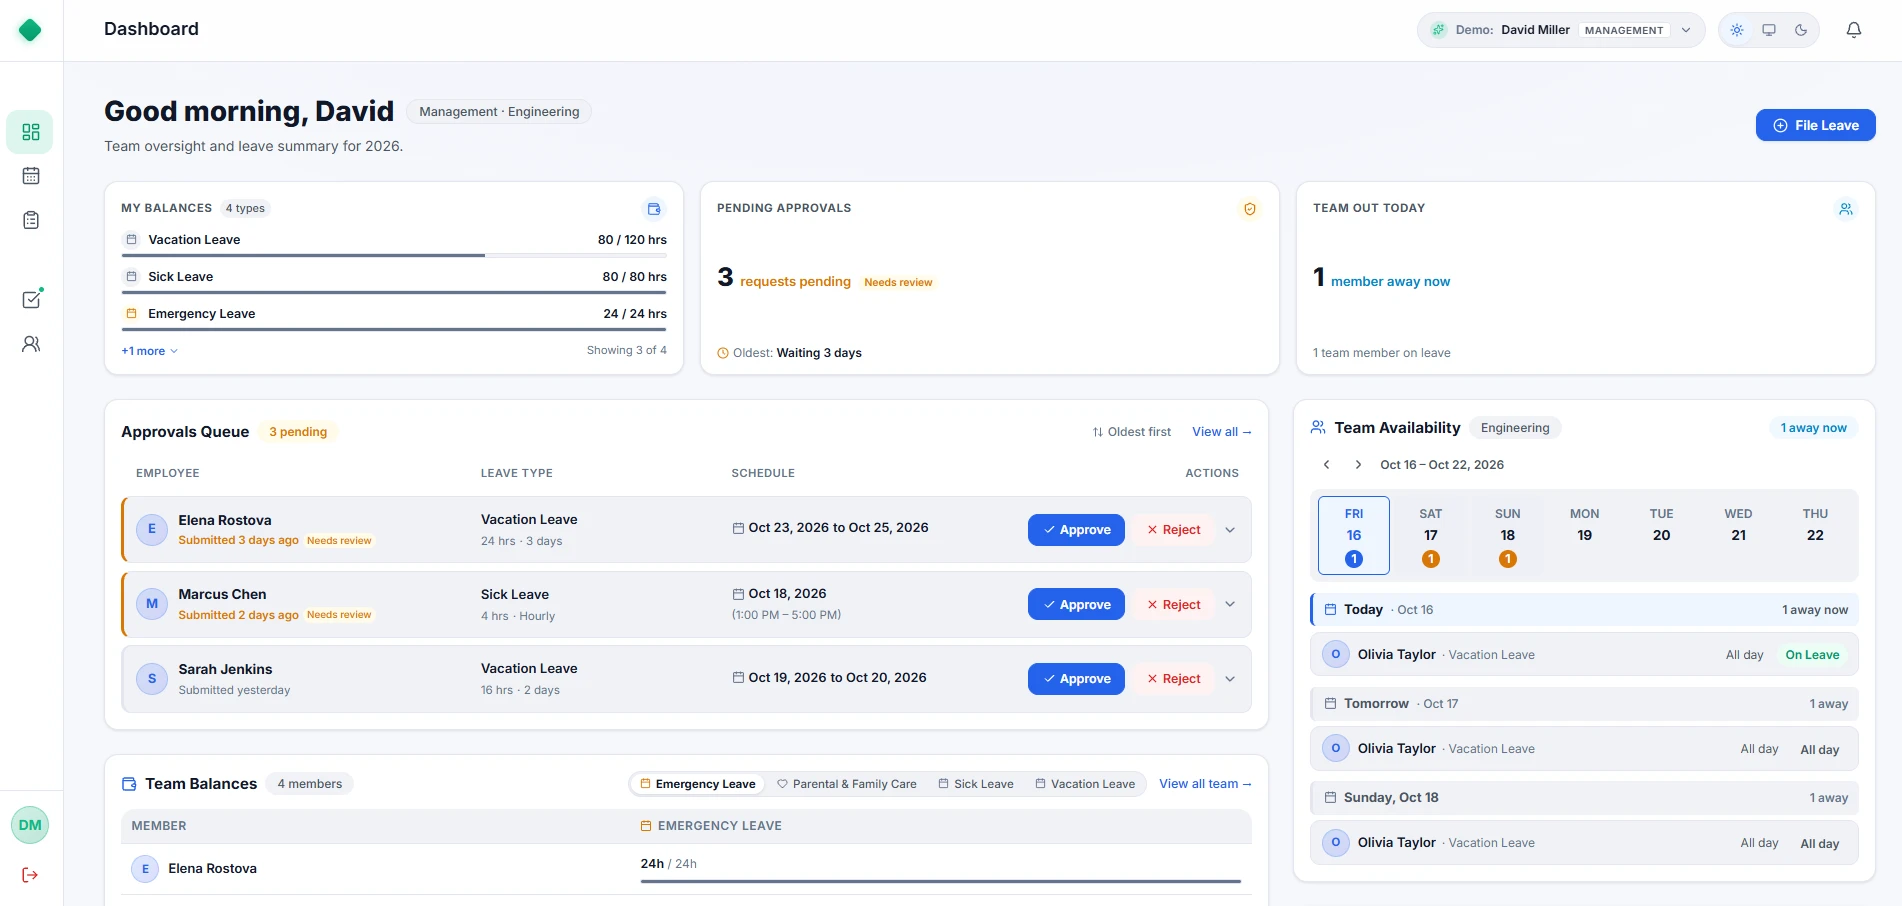Open the clipboard icon in sidebar
Viewport: 1902px width, 906px height.
[x=31, y=220]
